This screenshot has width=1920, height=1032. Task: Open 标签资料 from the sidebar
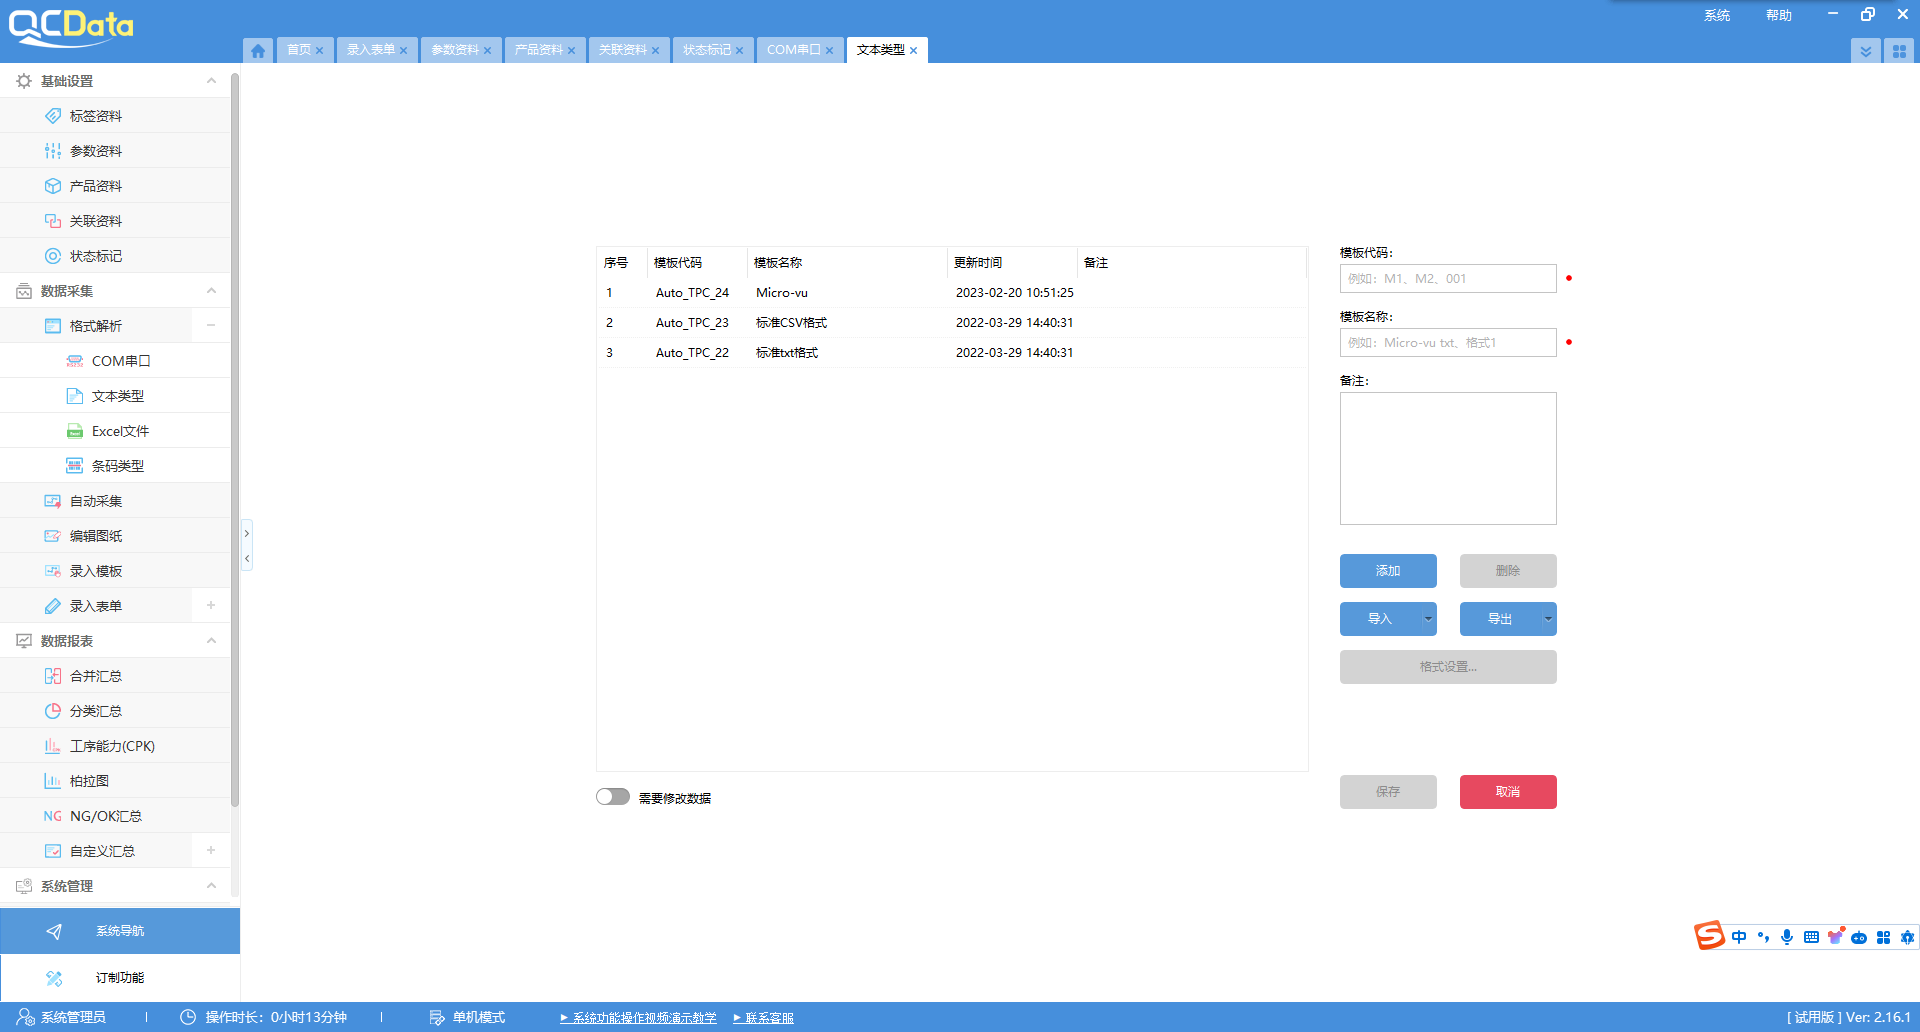point(96,116)
